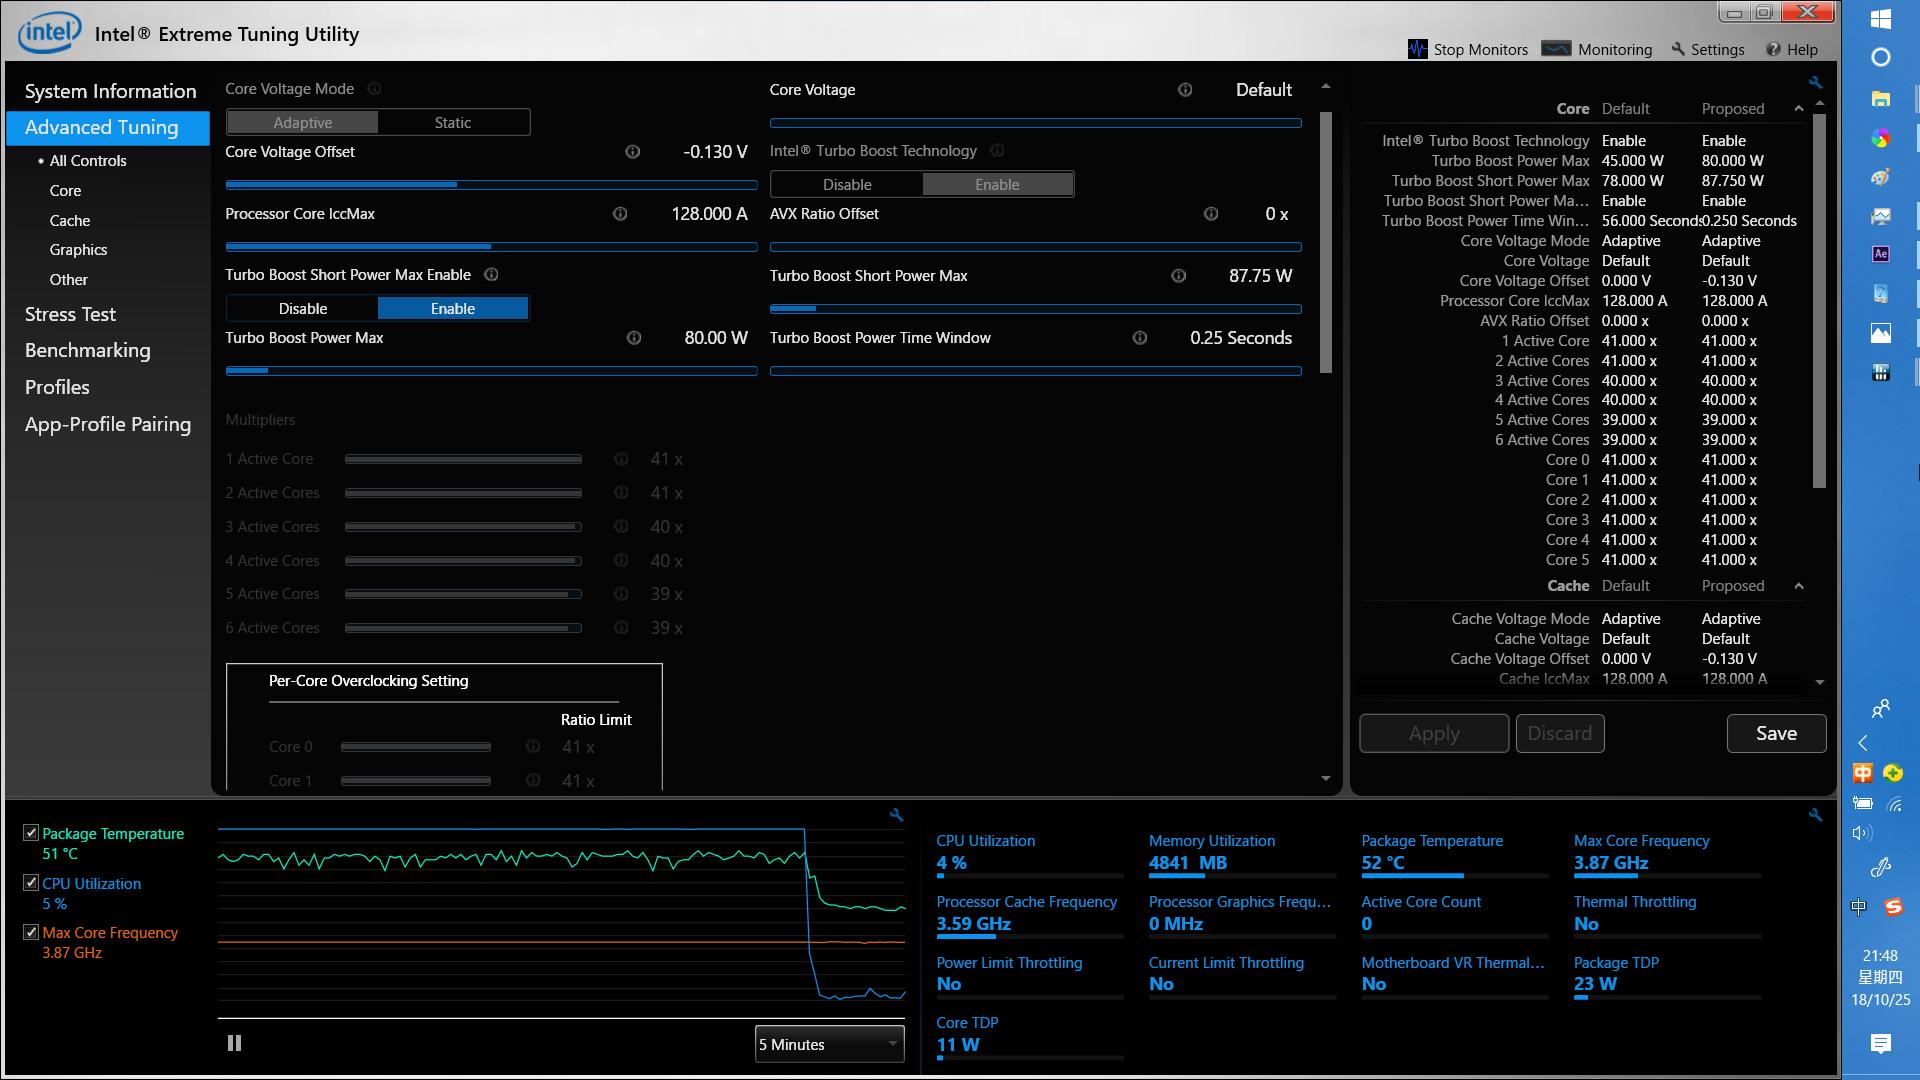Switch Core Voltage Mode to Static
The width and height of the screenshot is (1920, 1080).
point(452,122)
